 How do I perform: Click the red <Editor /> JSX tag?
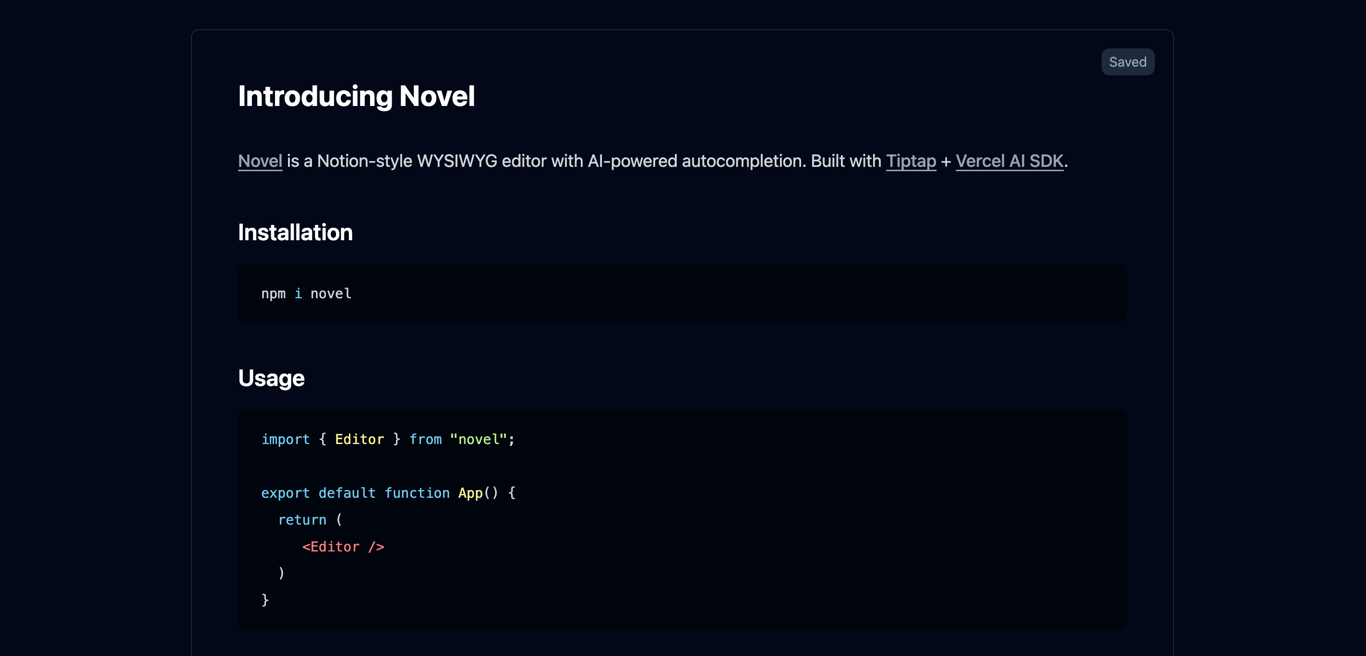coord(343,547)
